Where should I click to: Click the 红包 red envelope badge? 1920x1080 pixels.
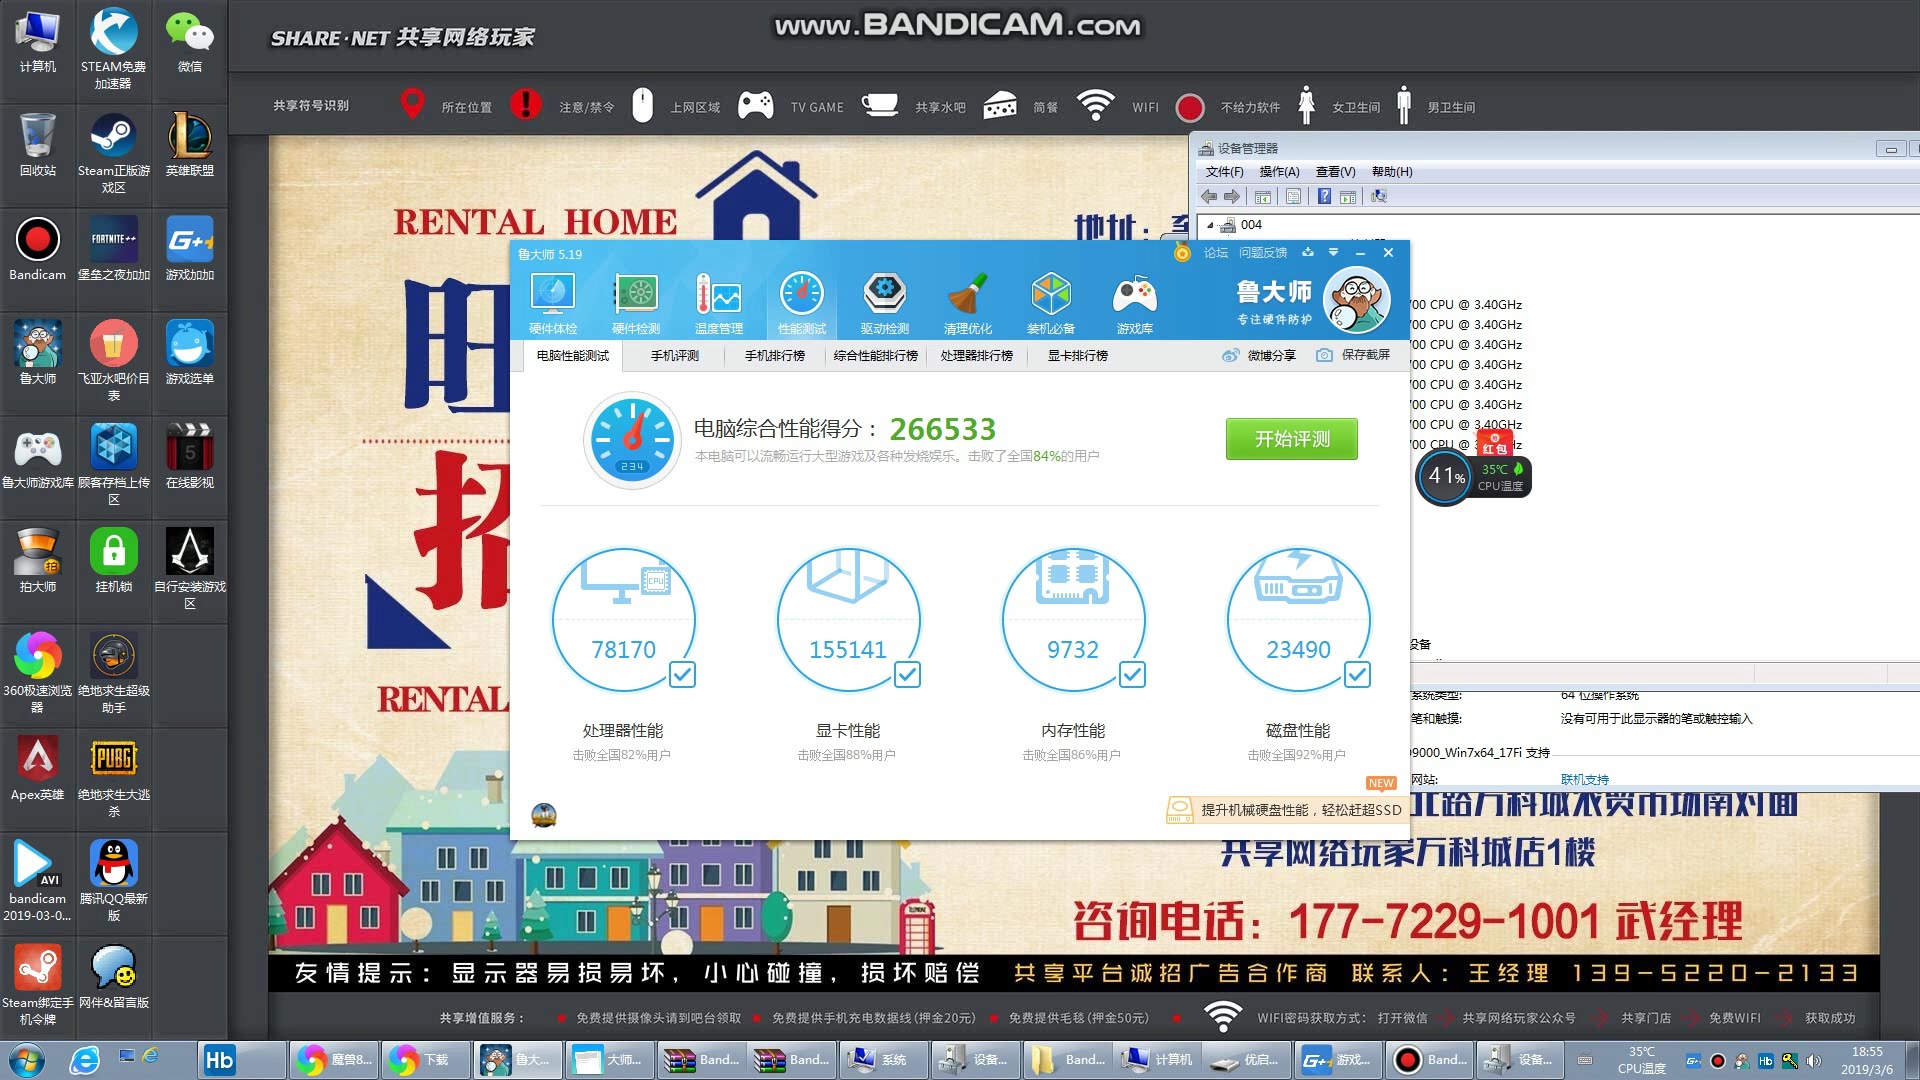1495,443
